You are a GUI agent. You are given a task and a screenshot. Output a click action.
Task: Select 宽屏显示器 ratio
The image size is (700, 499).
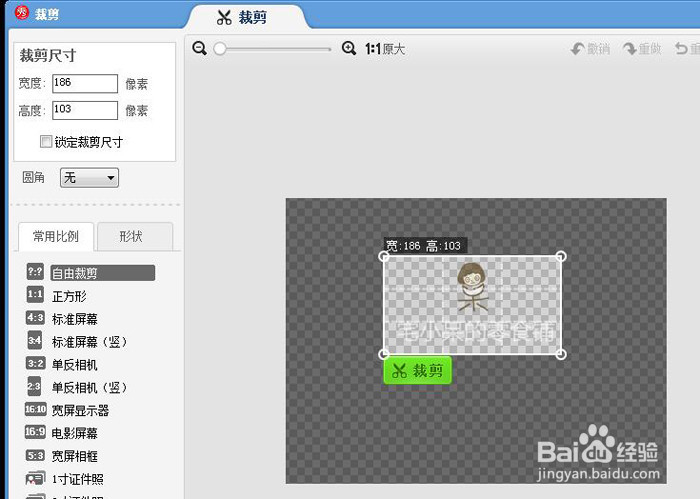pos(80,410)
